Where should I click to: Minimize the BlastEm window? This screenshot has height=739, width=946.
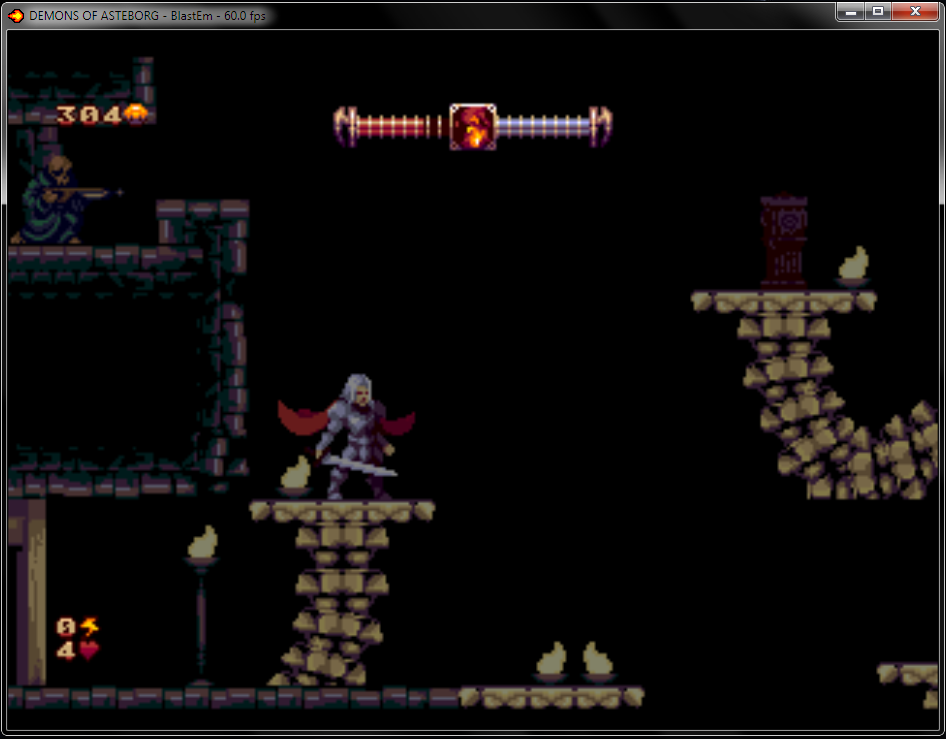[851, 12]
